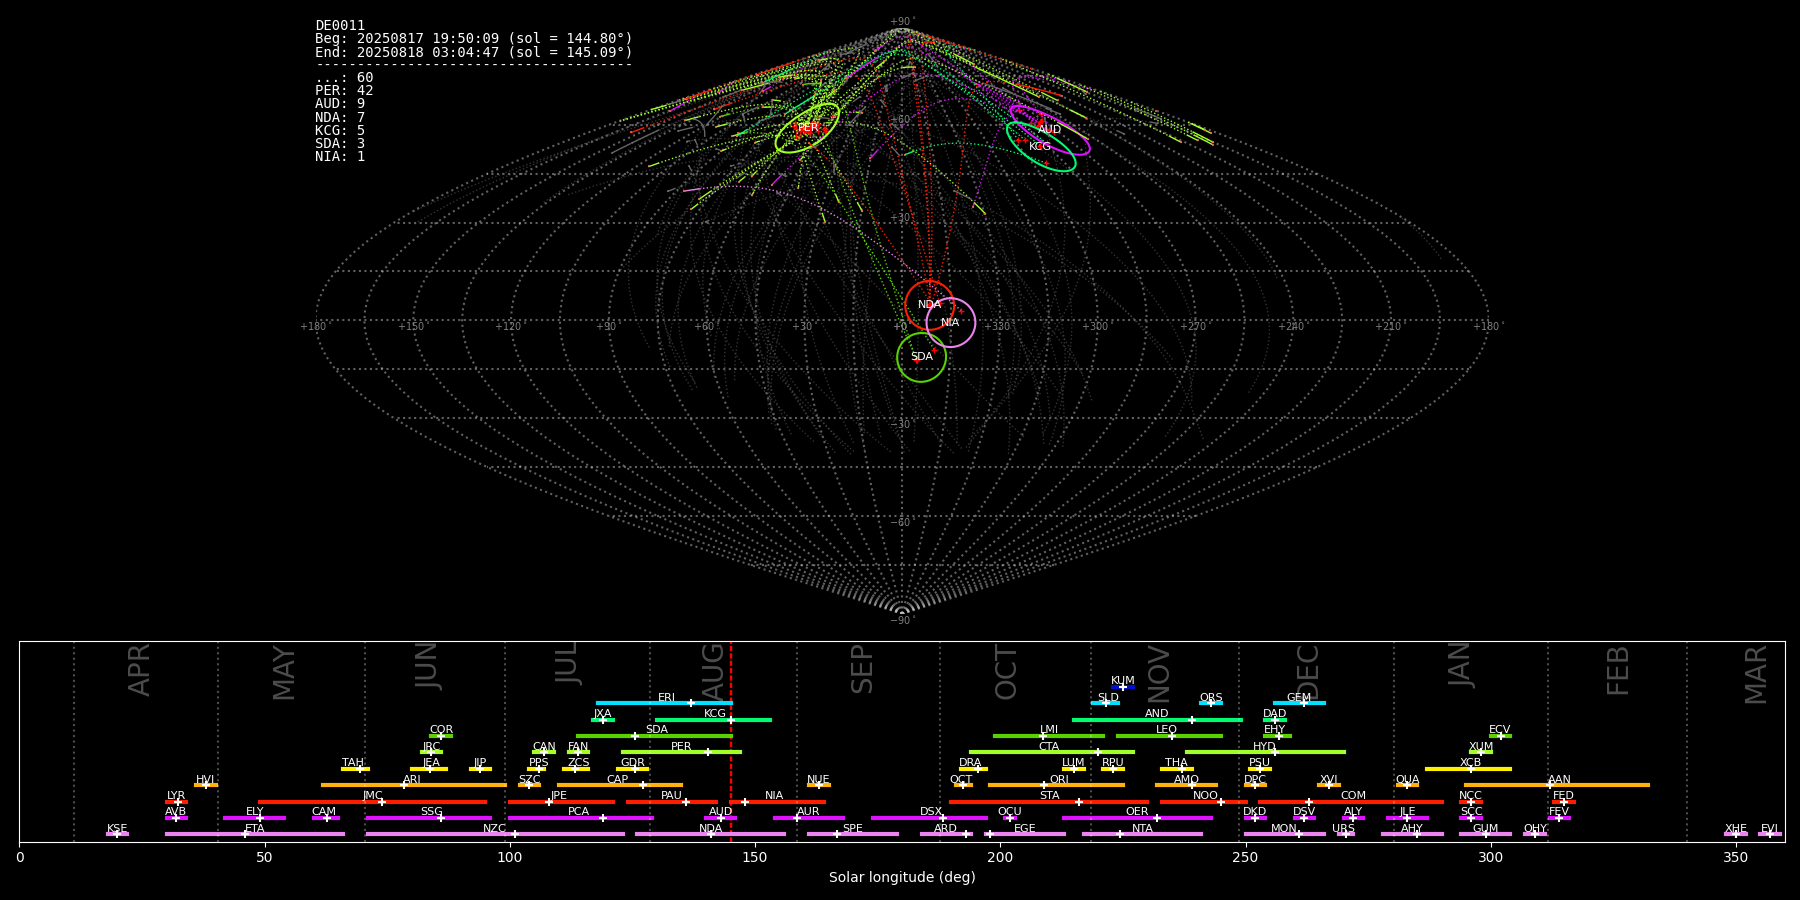Image resolution: width=1800 pixels, height=900 pixels.
Task: Click the +270 longitude tick label
Action: [1193, 326]
